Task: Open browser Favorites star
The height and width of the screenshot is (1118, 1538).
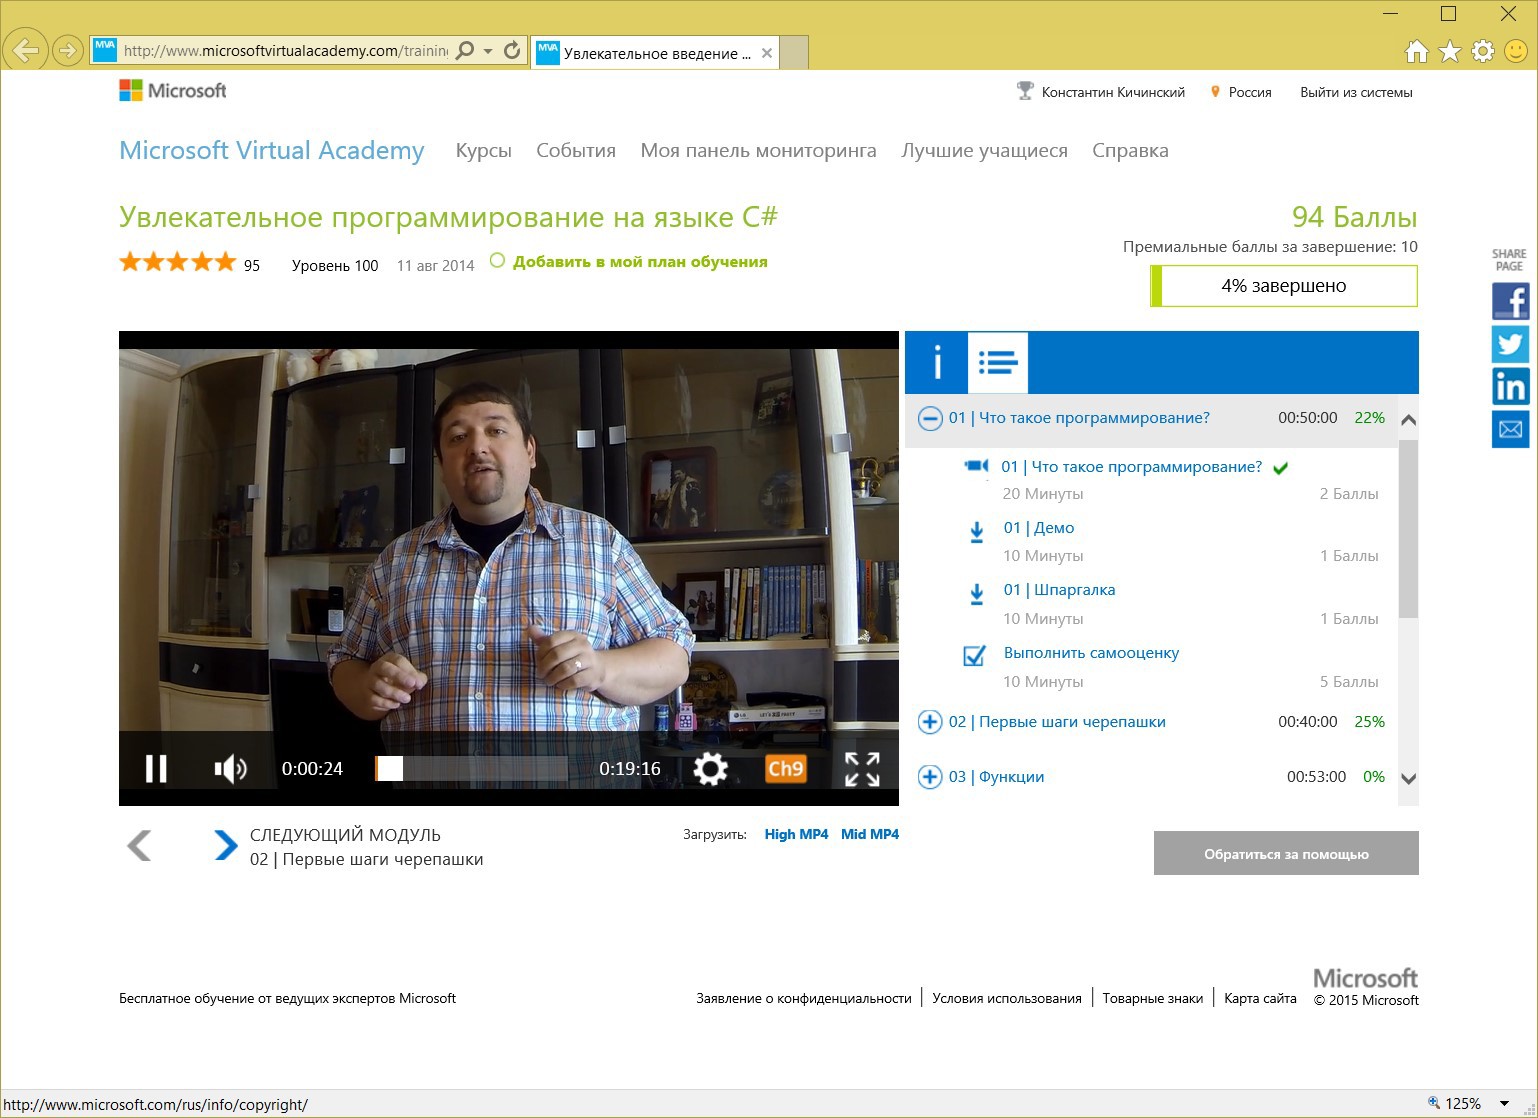Action: tap(1450, 51)
